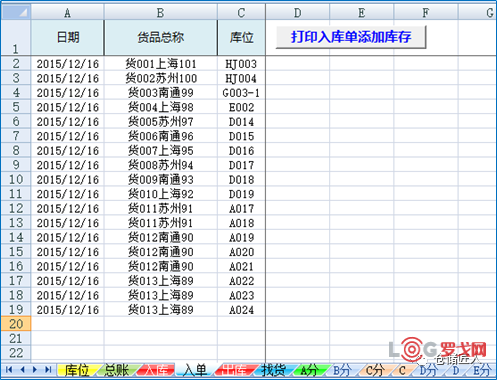Select cell A018

(x=241, y=223)
